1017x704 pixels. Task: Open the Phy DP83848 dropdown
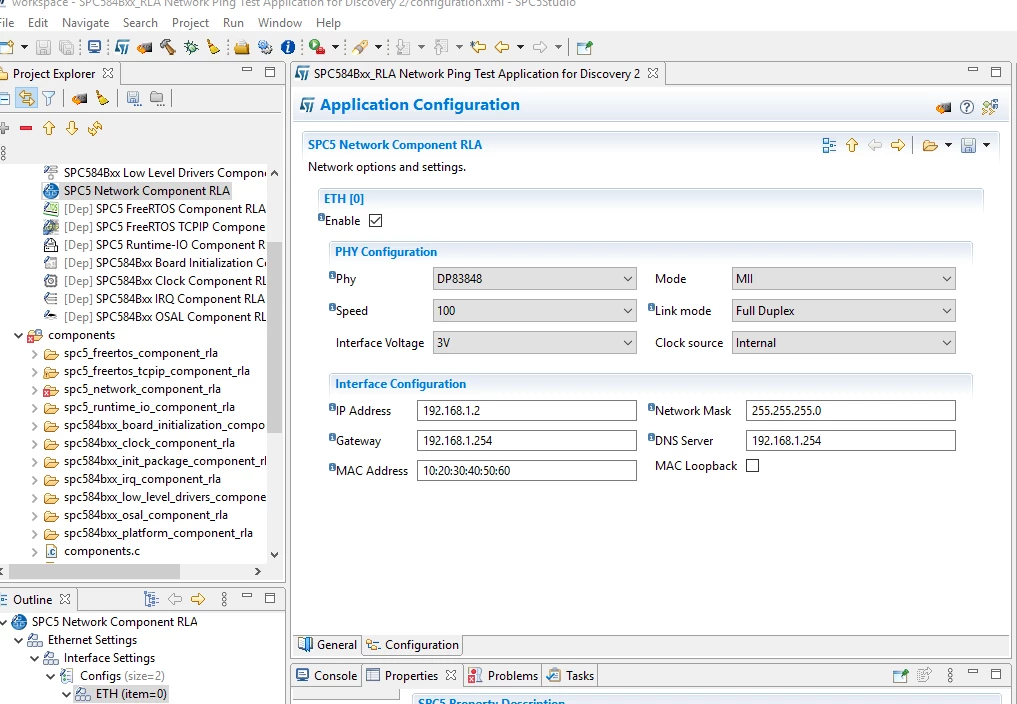click(x=534, y=279)
